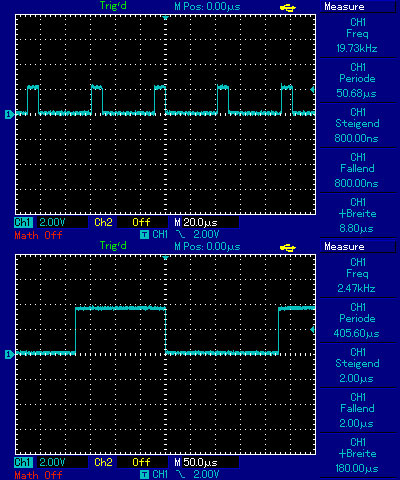Open the M 20.0µs timebase setting
Screen dimensions: 400x480
pos(206,222)
